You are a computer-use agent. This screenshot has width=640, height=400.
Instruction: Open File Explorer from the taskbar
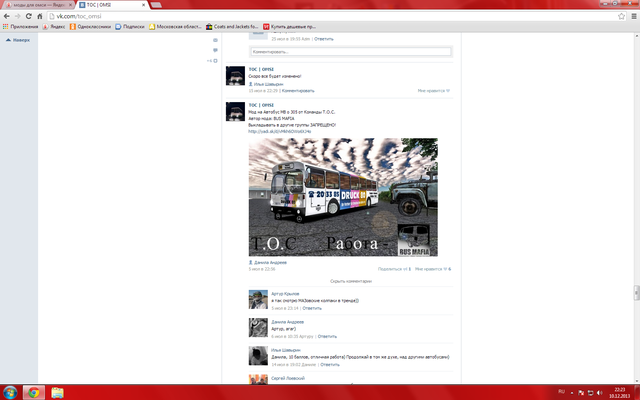click(57, 392)
